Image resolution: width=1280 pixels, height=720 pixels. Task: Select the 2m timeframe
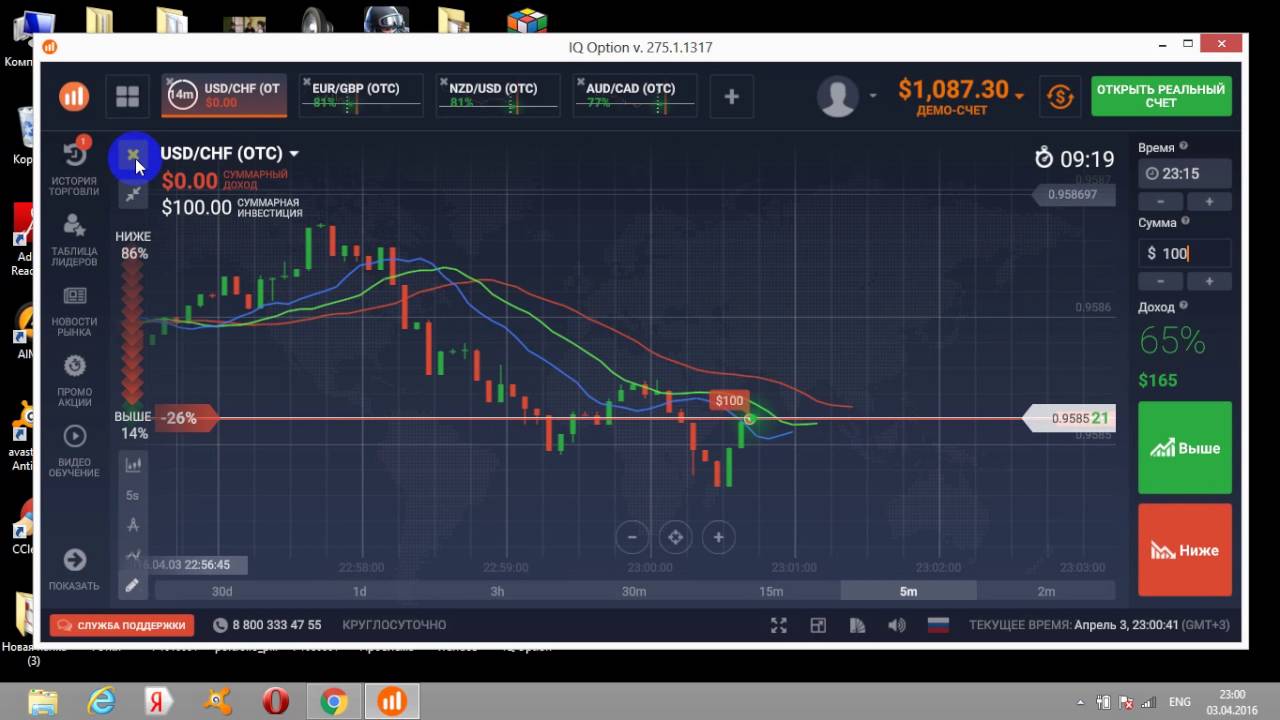pos(1046,591)
